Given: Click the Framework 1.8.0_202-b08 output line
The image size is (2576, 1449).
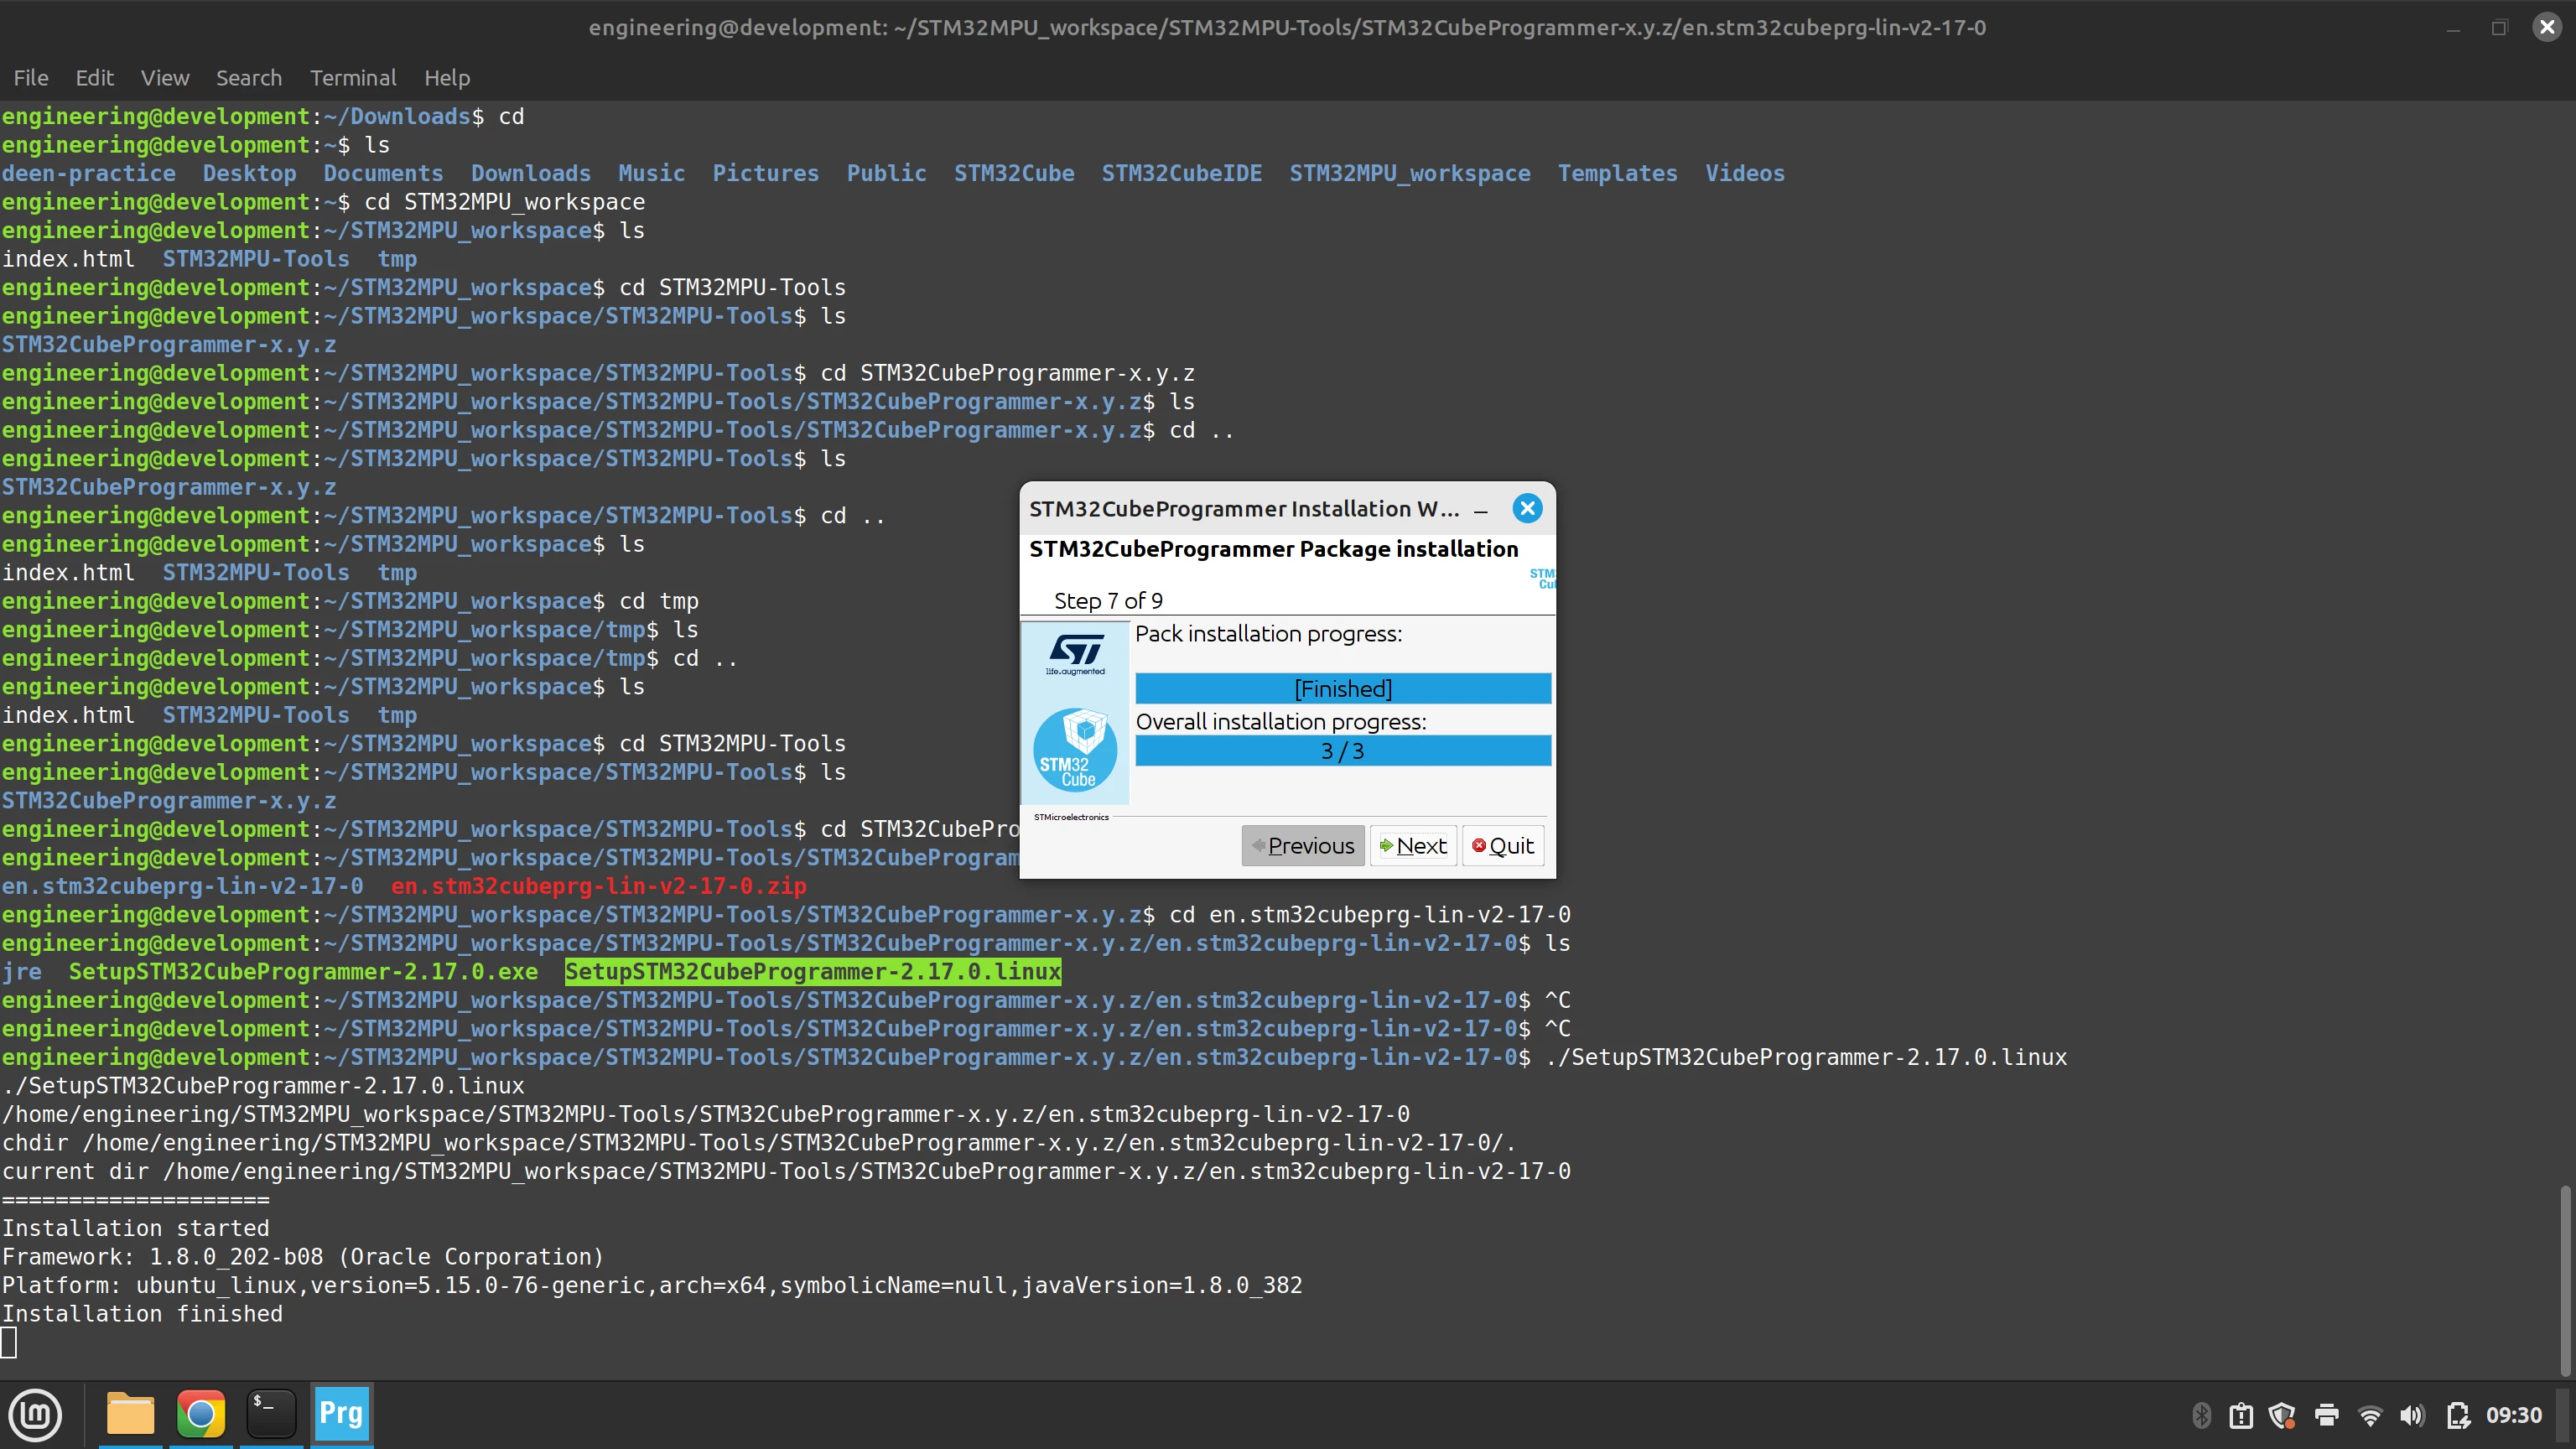Looking at the screenshot, I should tap(303, 1257).
